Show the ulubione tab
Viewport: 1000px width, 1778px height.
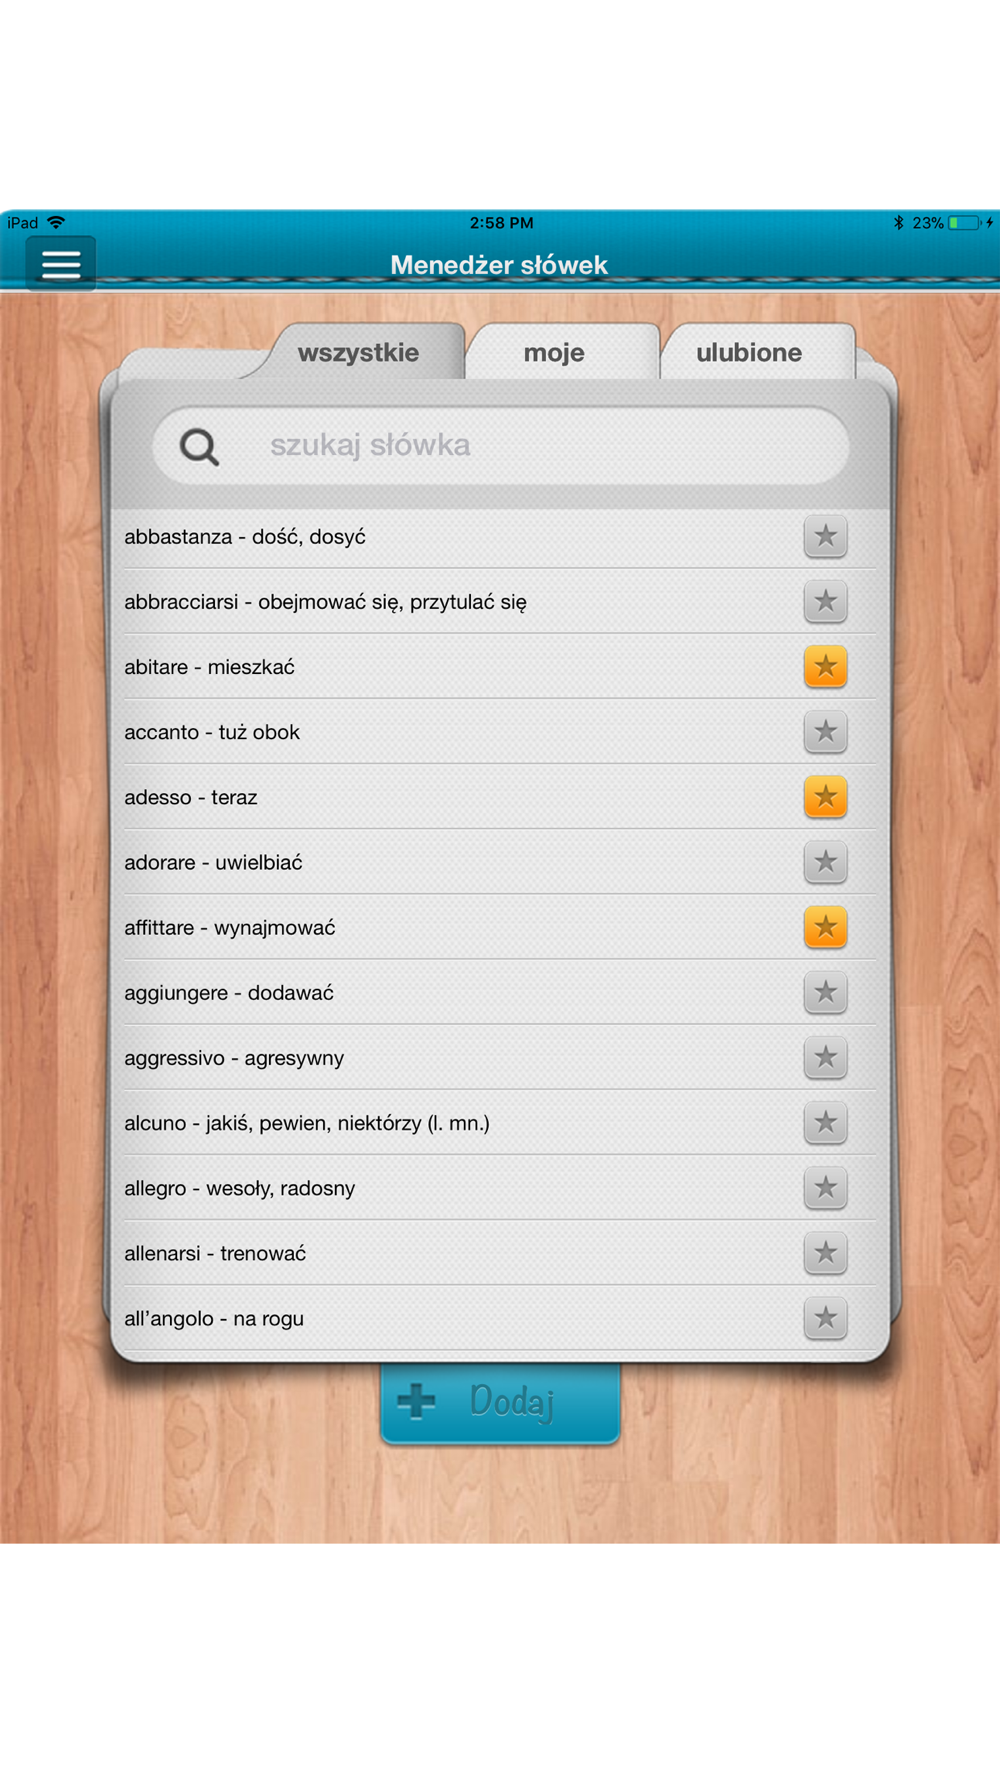click(749, 352)
